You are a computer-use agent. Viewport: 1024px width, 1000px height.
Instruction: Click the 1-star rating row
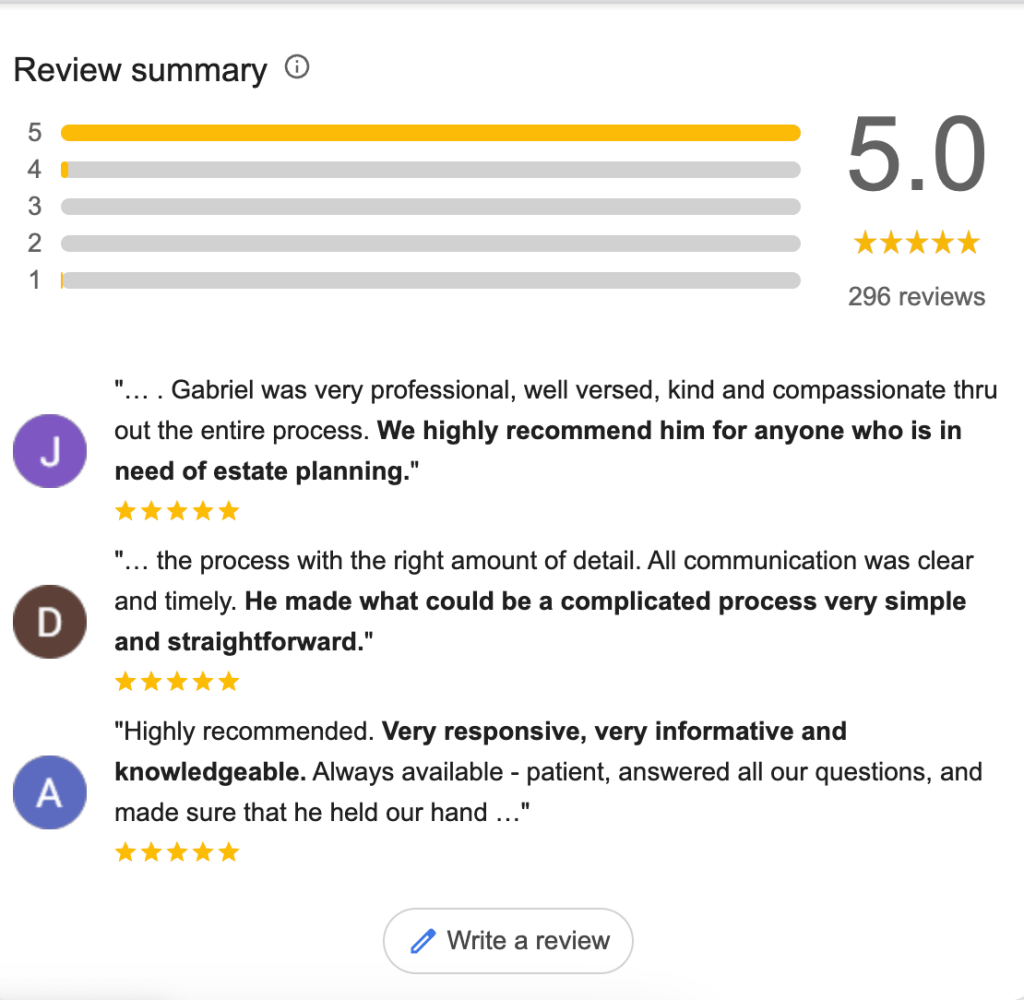click(430, 280)
